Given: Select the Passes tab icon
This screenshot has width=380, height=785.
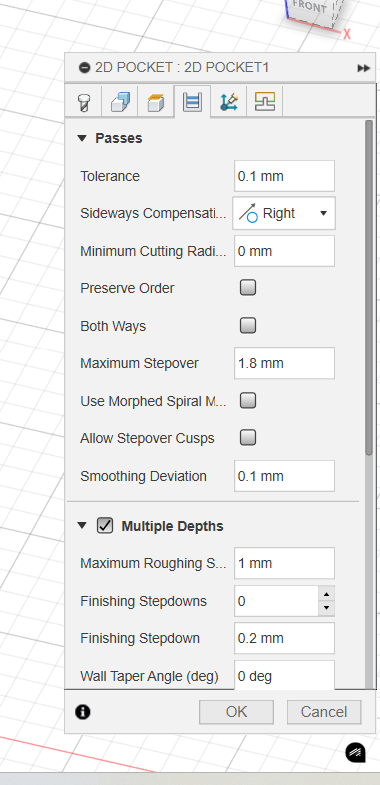Looking at the screenshot, I should pyautogui.click(x=192, y=102).
